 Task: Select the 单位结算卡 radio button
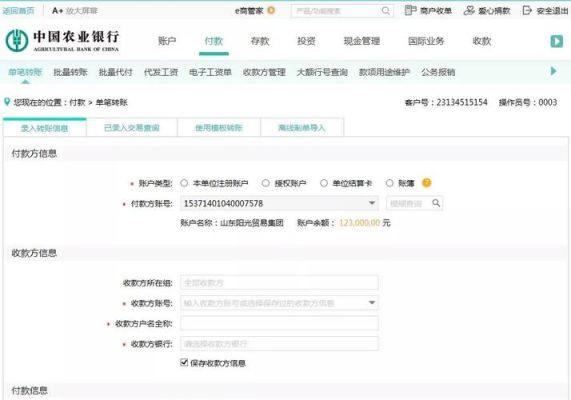(324, 183)
